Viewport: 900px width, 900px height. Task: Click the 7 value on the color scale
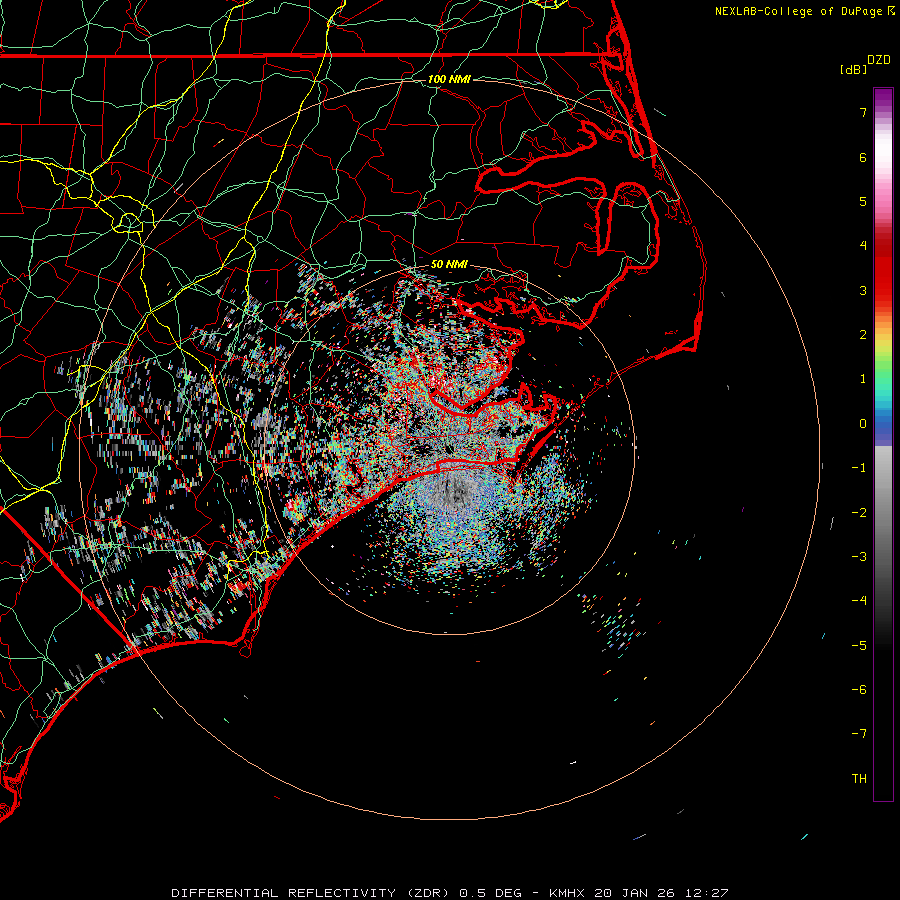(x=863, y=112)
